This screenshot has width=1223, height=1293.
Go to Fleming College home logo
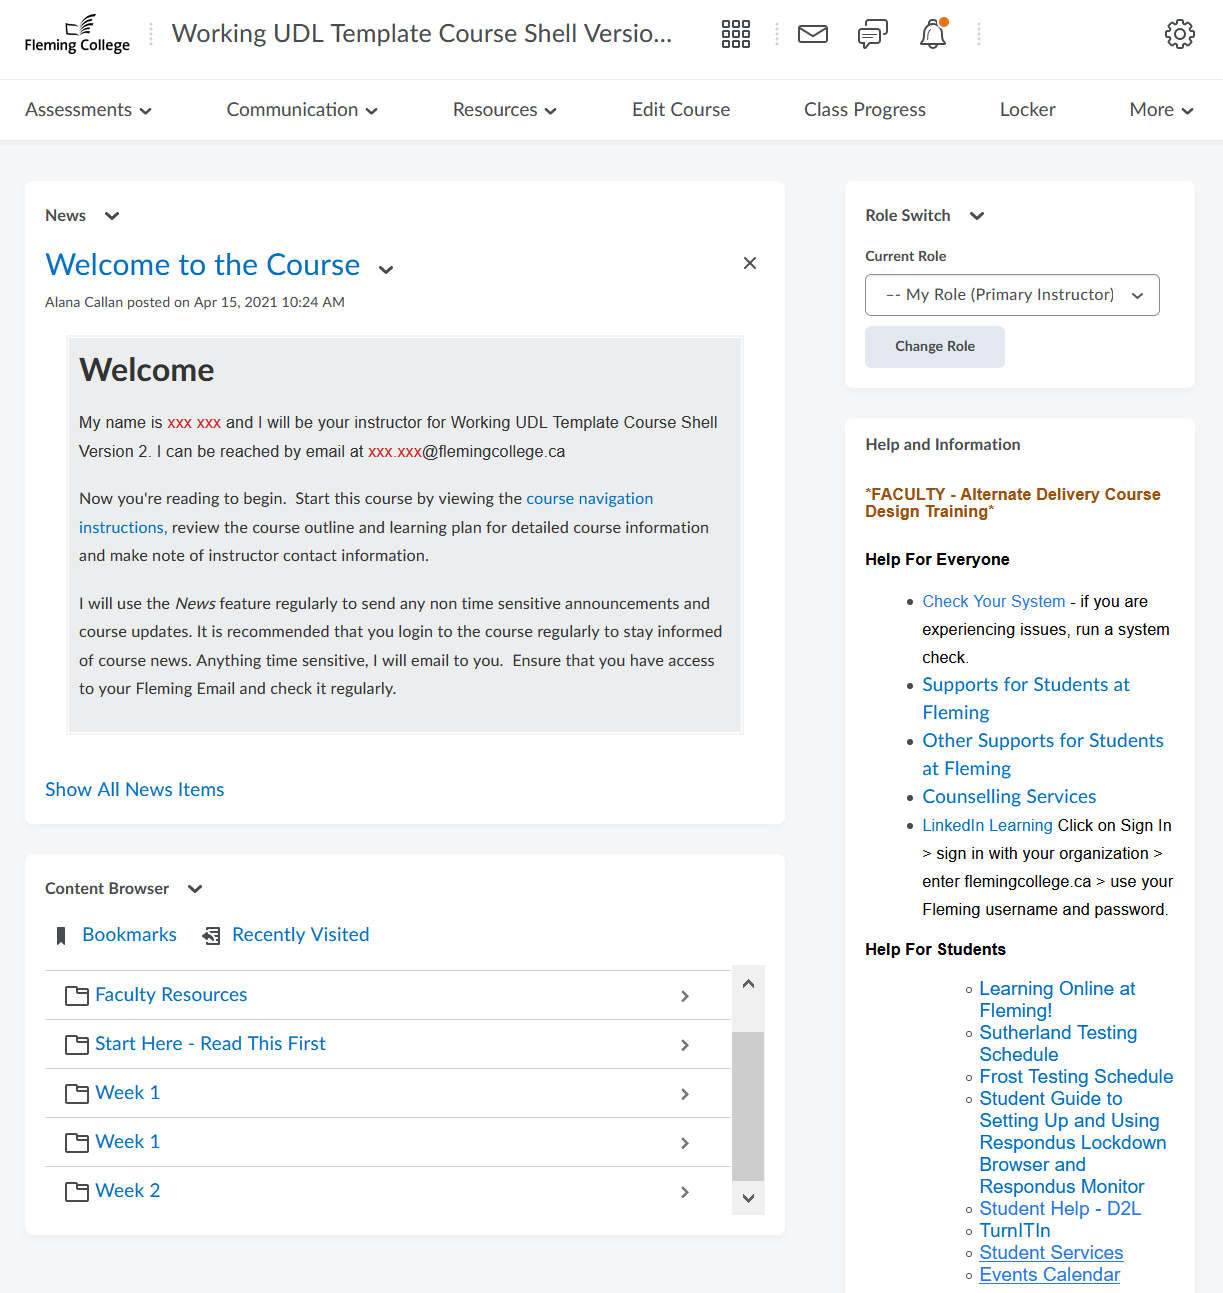coord(77,34)
